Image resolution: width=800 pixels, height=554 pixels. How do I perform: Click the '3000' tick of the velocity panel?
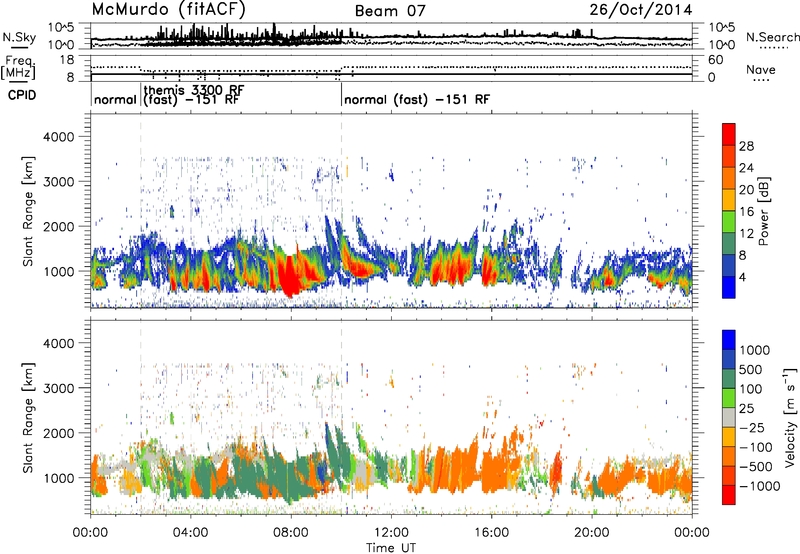click(59, 388)
